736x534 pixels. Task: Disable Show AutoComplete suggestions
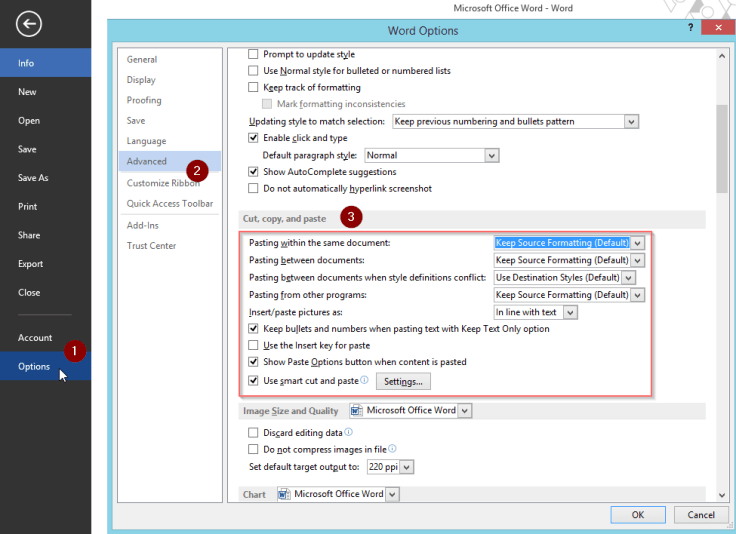[x=253, y=172]
